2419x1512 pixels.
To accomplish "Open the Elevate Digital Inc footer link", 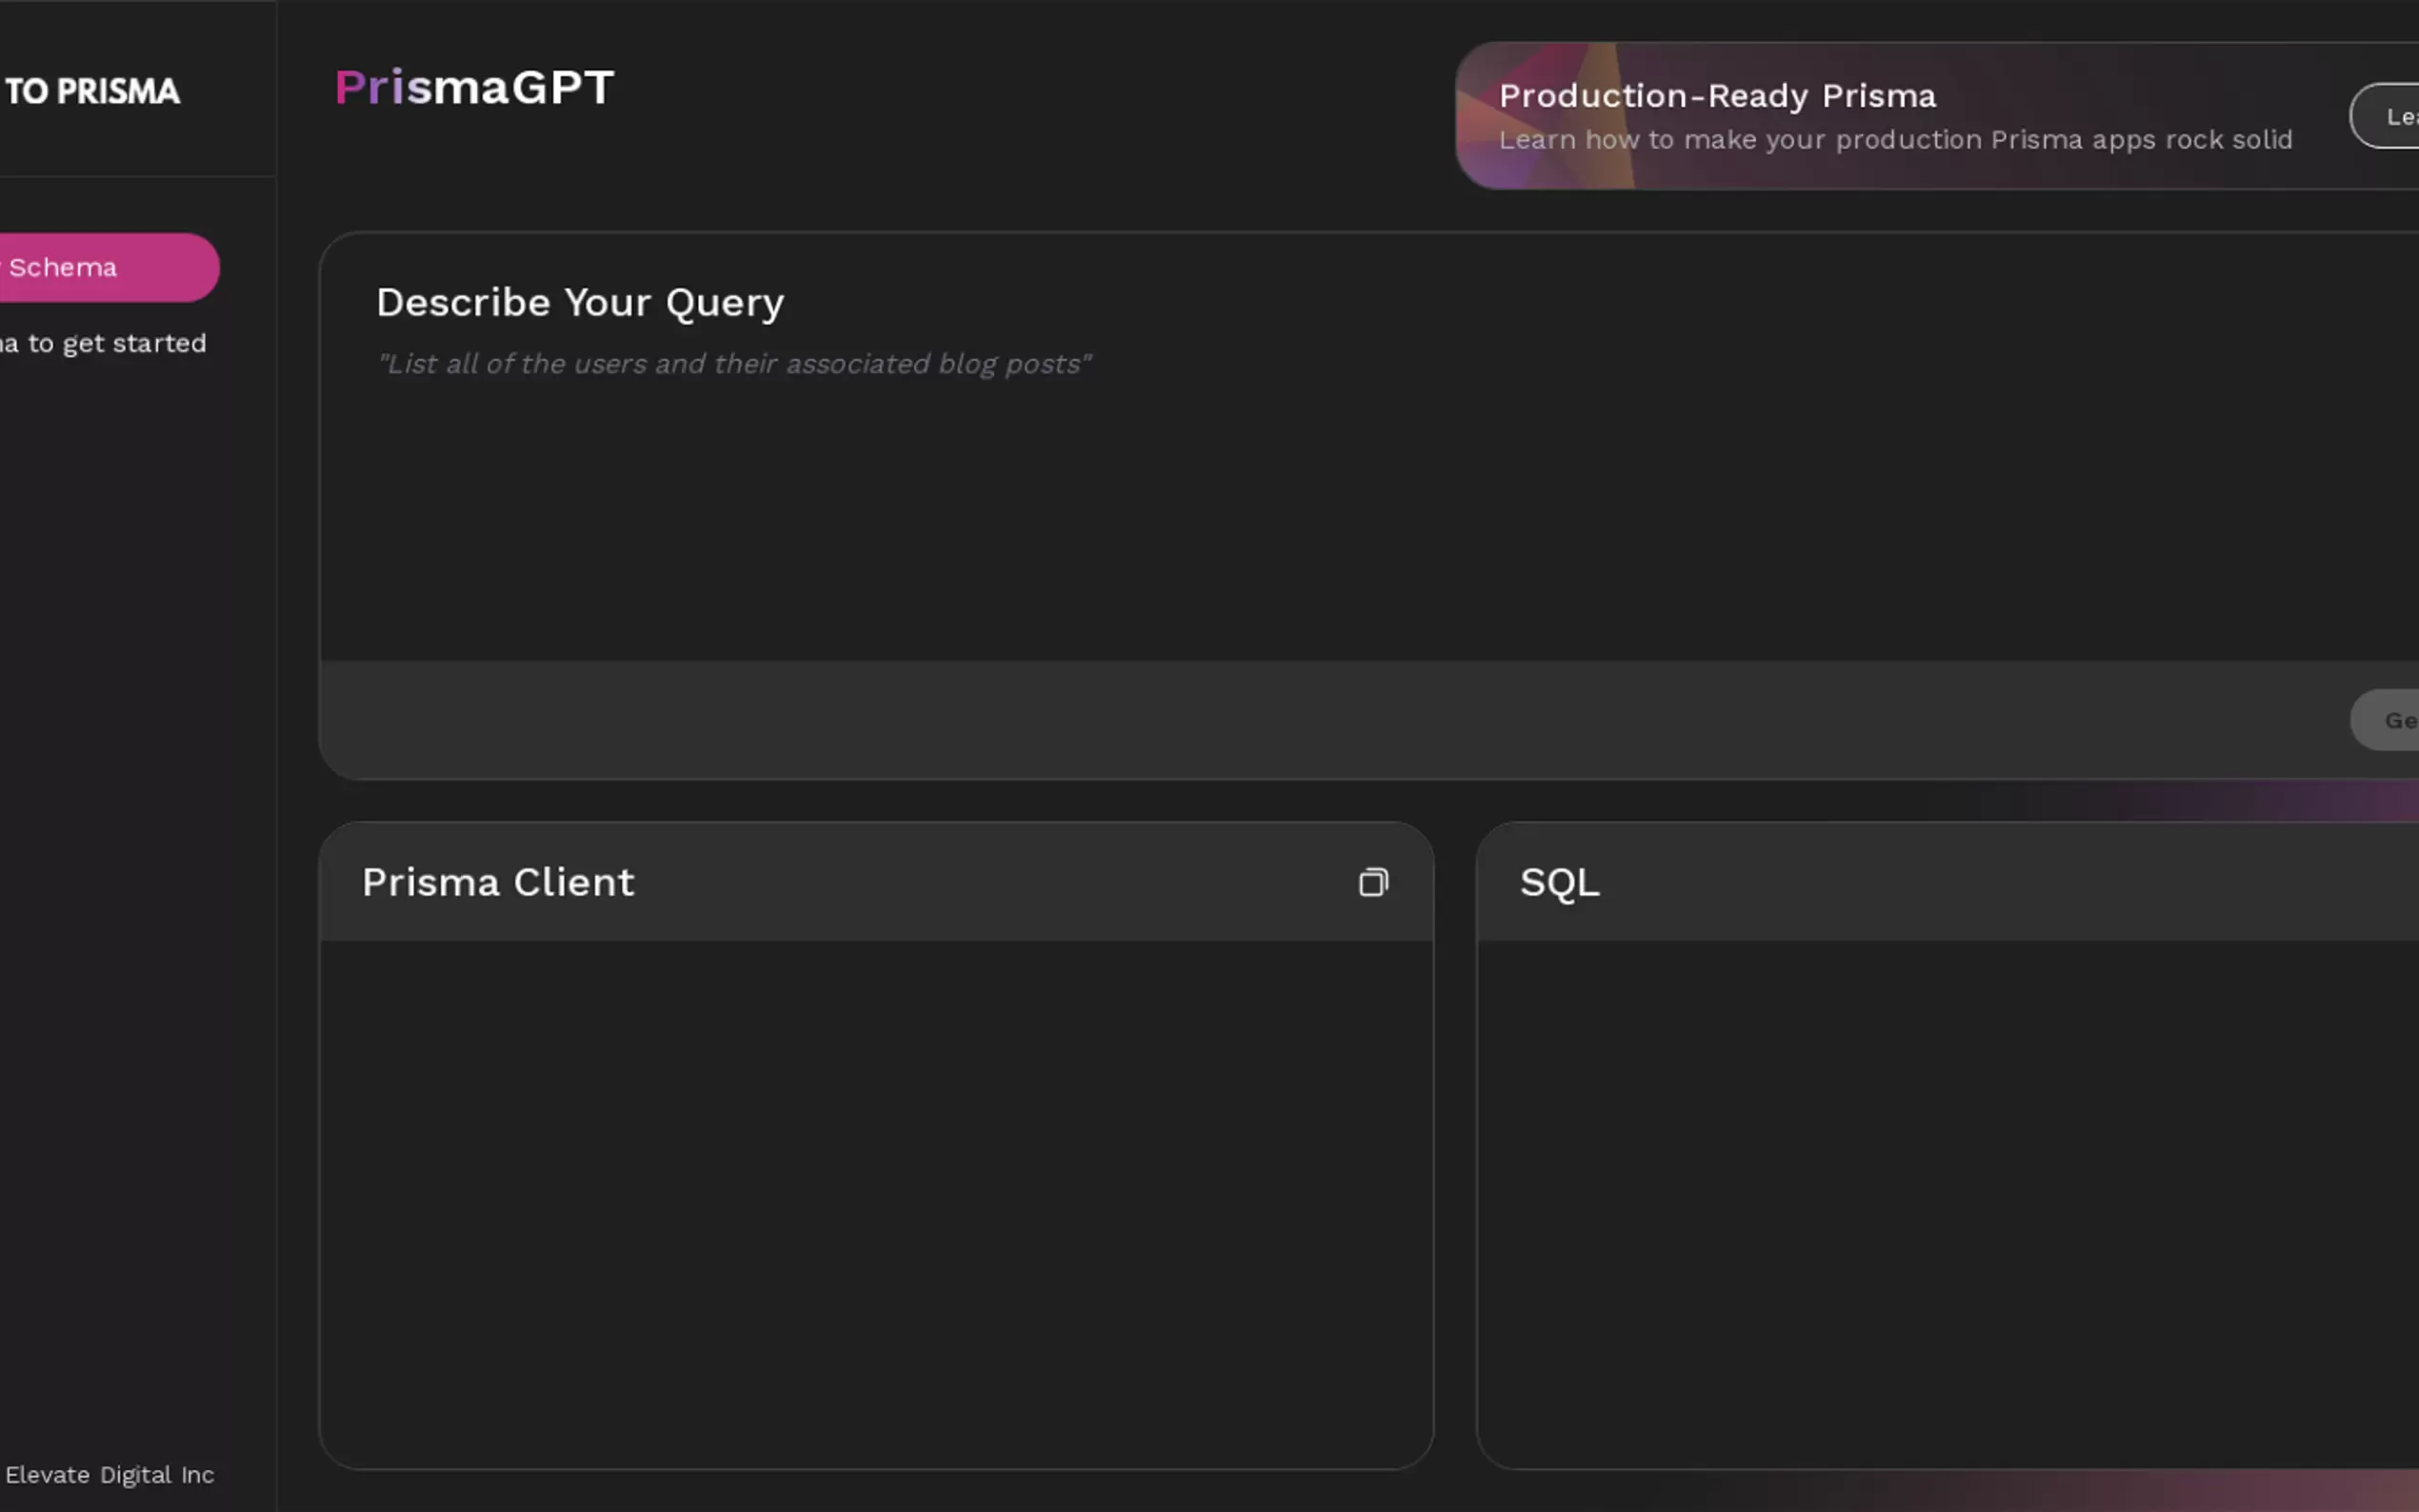I will pyautogui.click(x=110, y=1475).
